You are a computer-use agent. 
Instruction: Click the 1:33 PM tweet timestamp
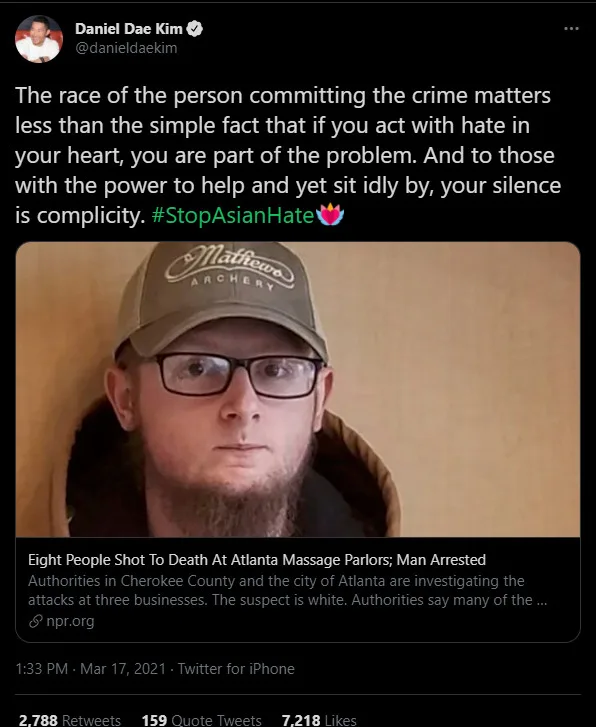click(x=42, y=669)
